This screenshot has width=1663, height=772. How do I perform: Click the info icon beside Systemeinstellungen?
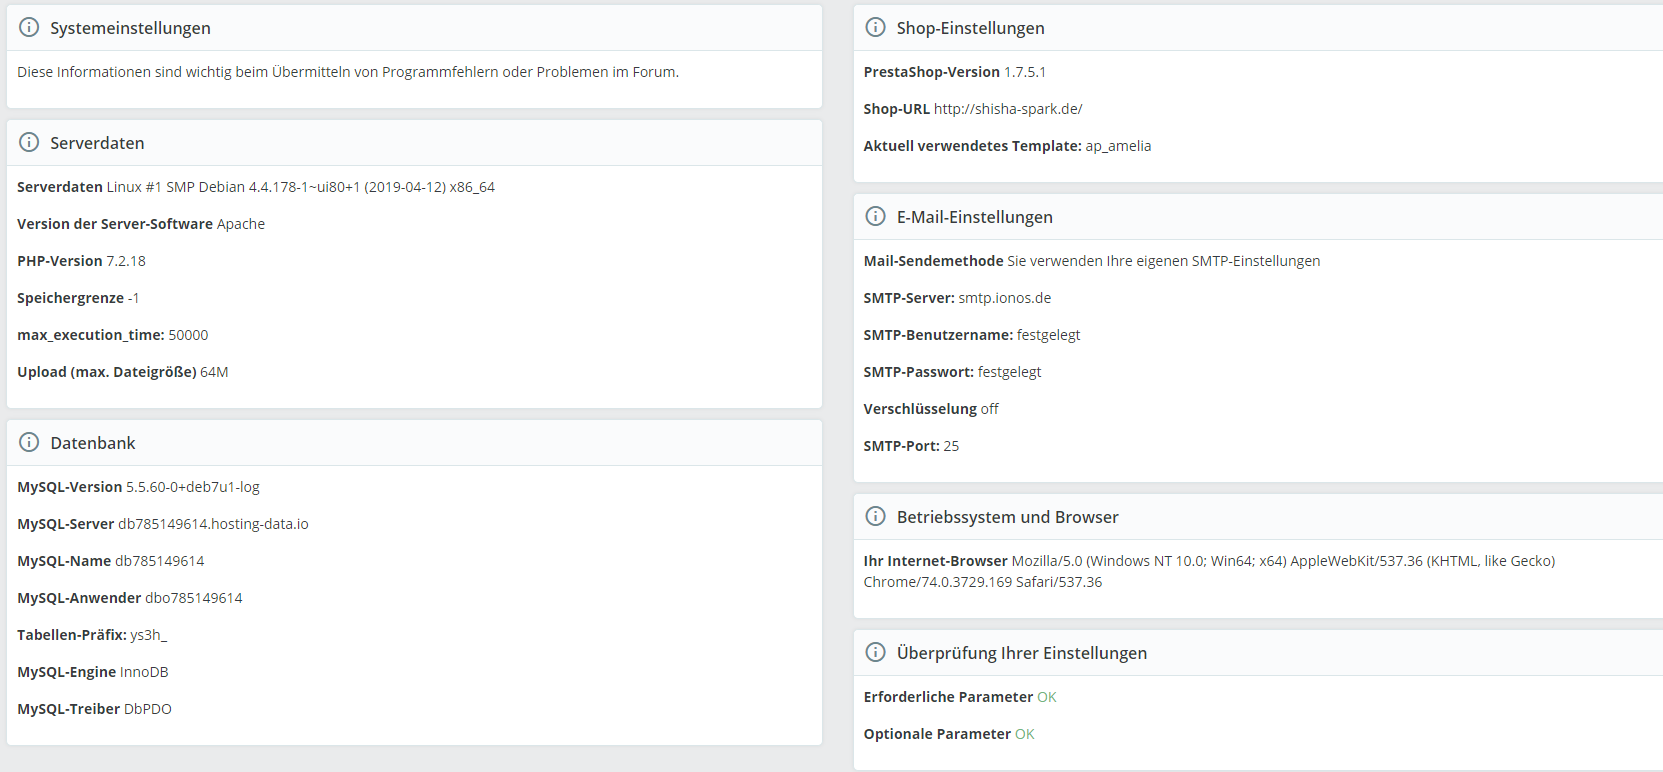click(x=29, y=28)
